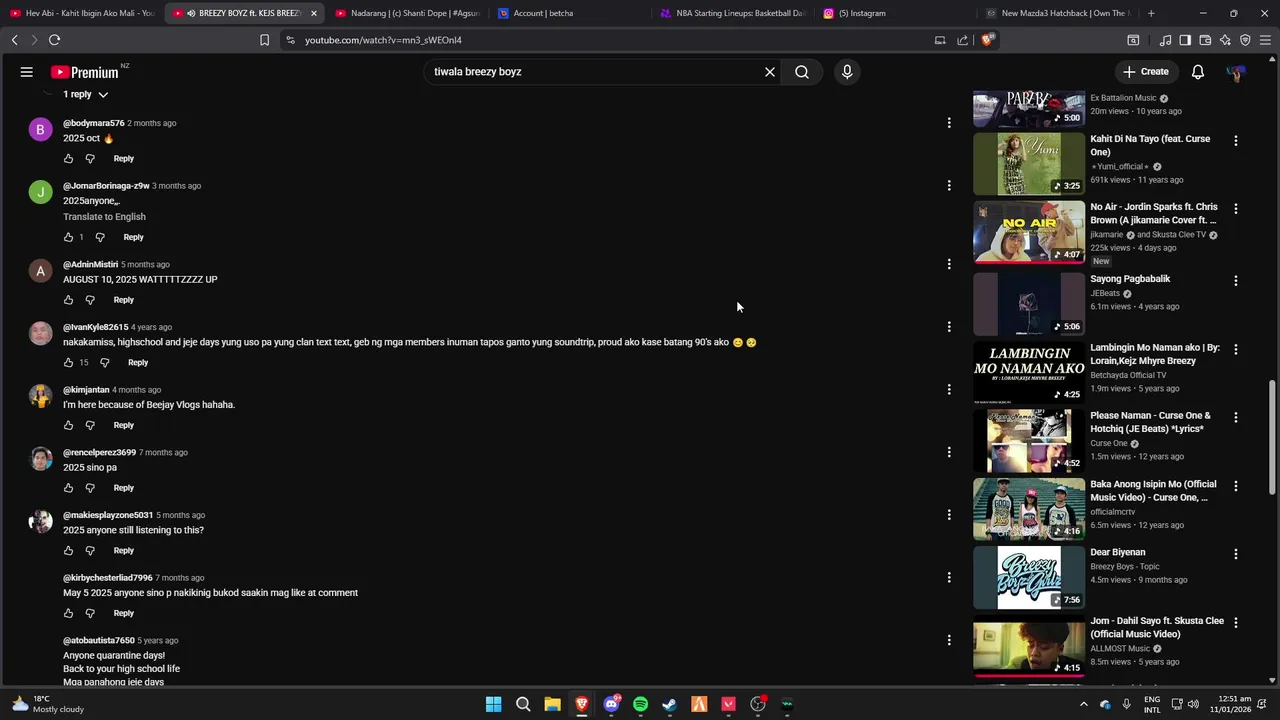Open Kahit Di Na Tayo video title
Image resolution: width=1280 pixels, height=720 pixels.
click(x=1150, y=146)
